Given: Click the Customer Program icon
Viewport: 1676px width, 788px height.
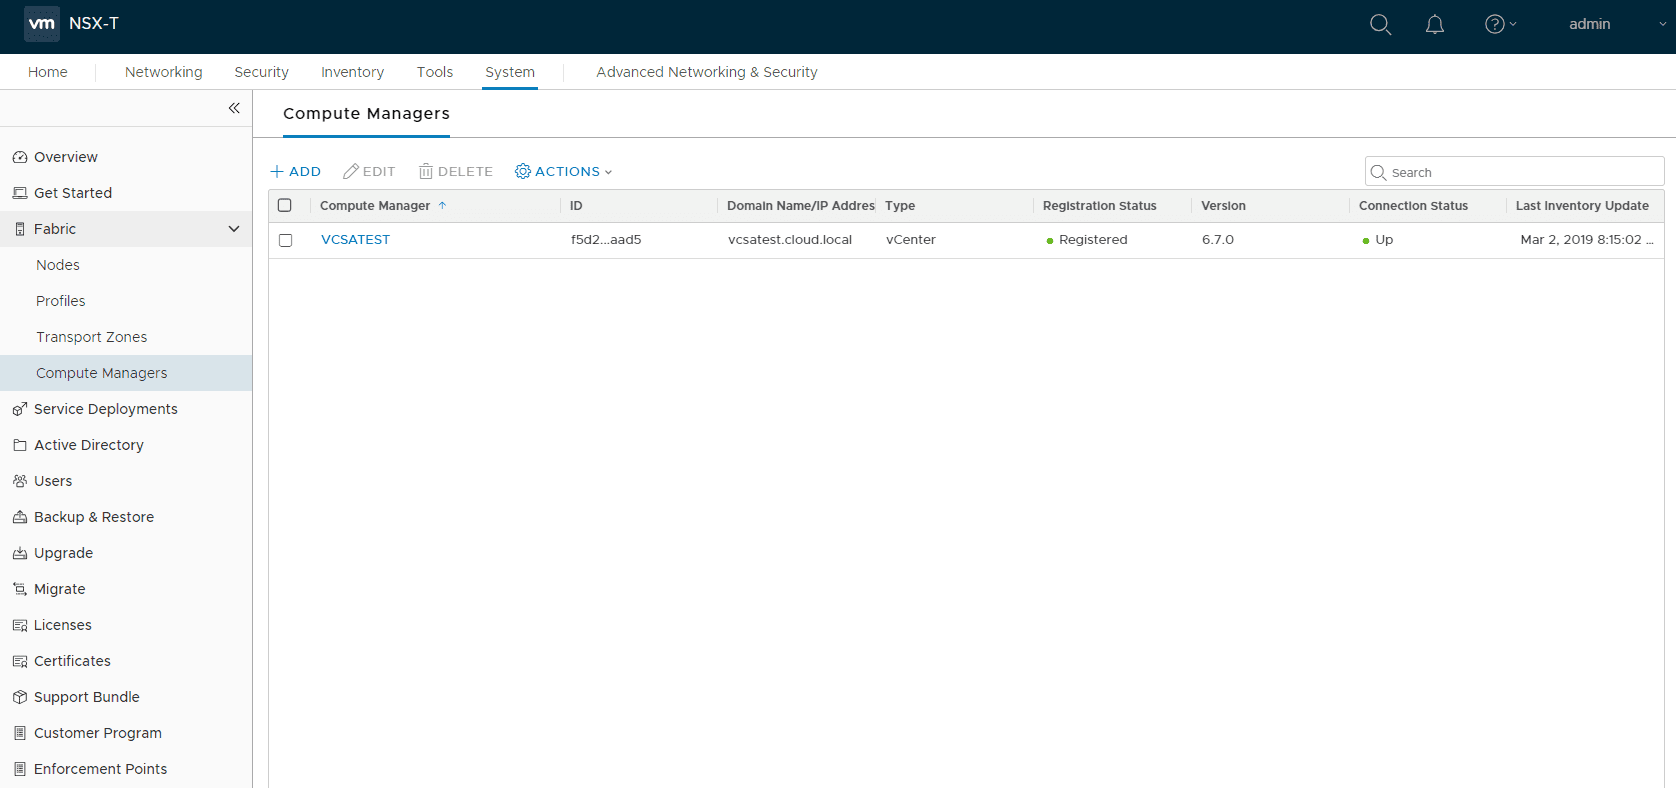Looking at the screenshot, I should click(20, 733).
